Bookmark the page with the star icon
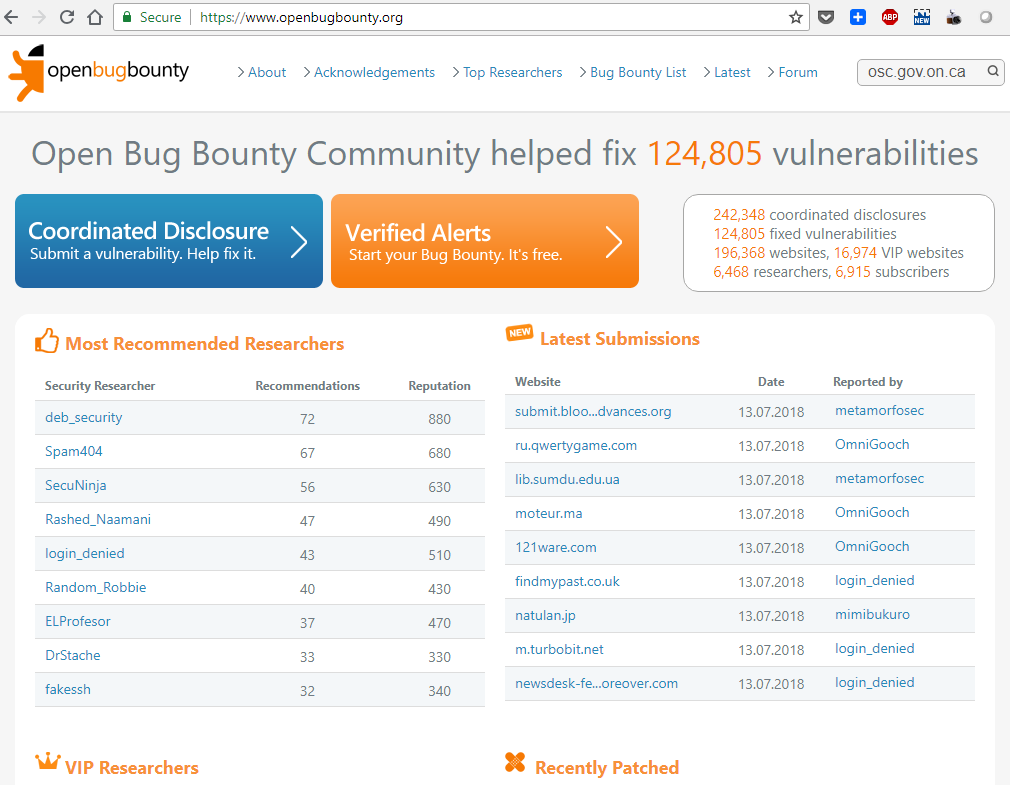The width and height of the screenshot is (1010, 785). 796,17
